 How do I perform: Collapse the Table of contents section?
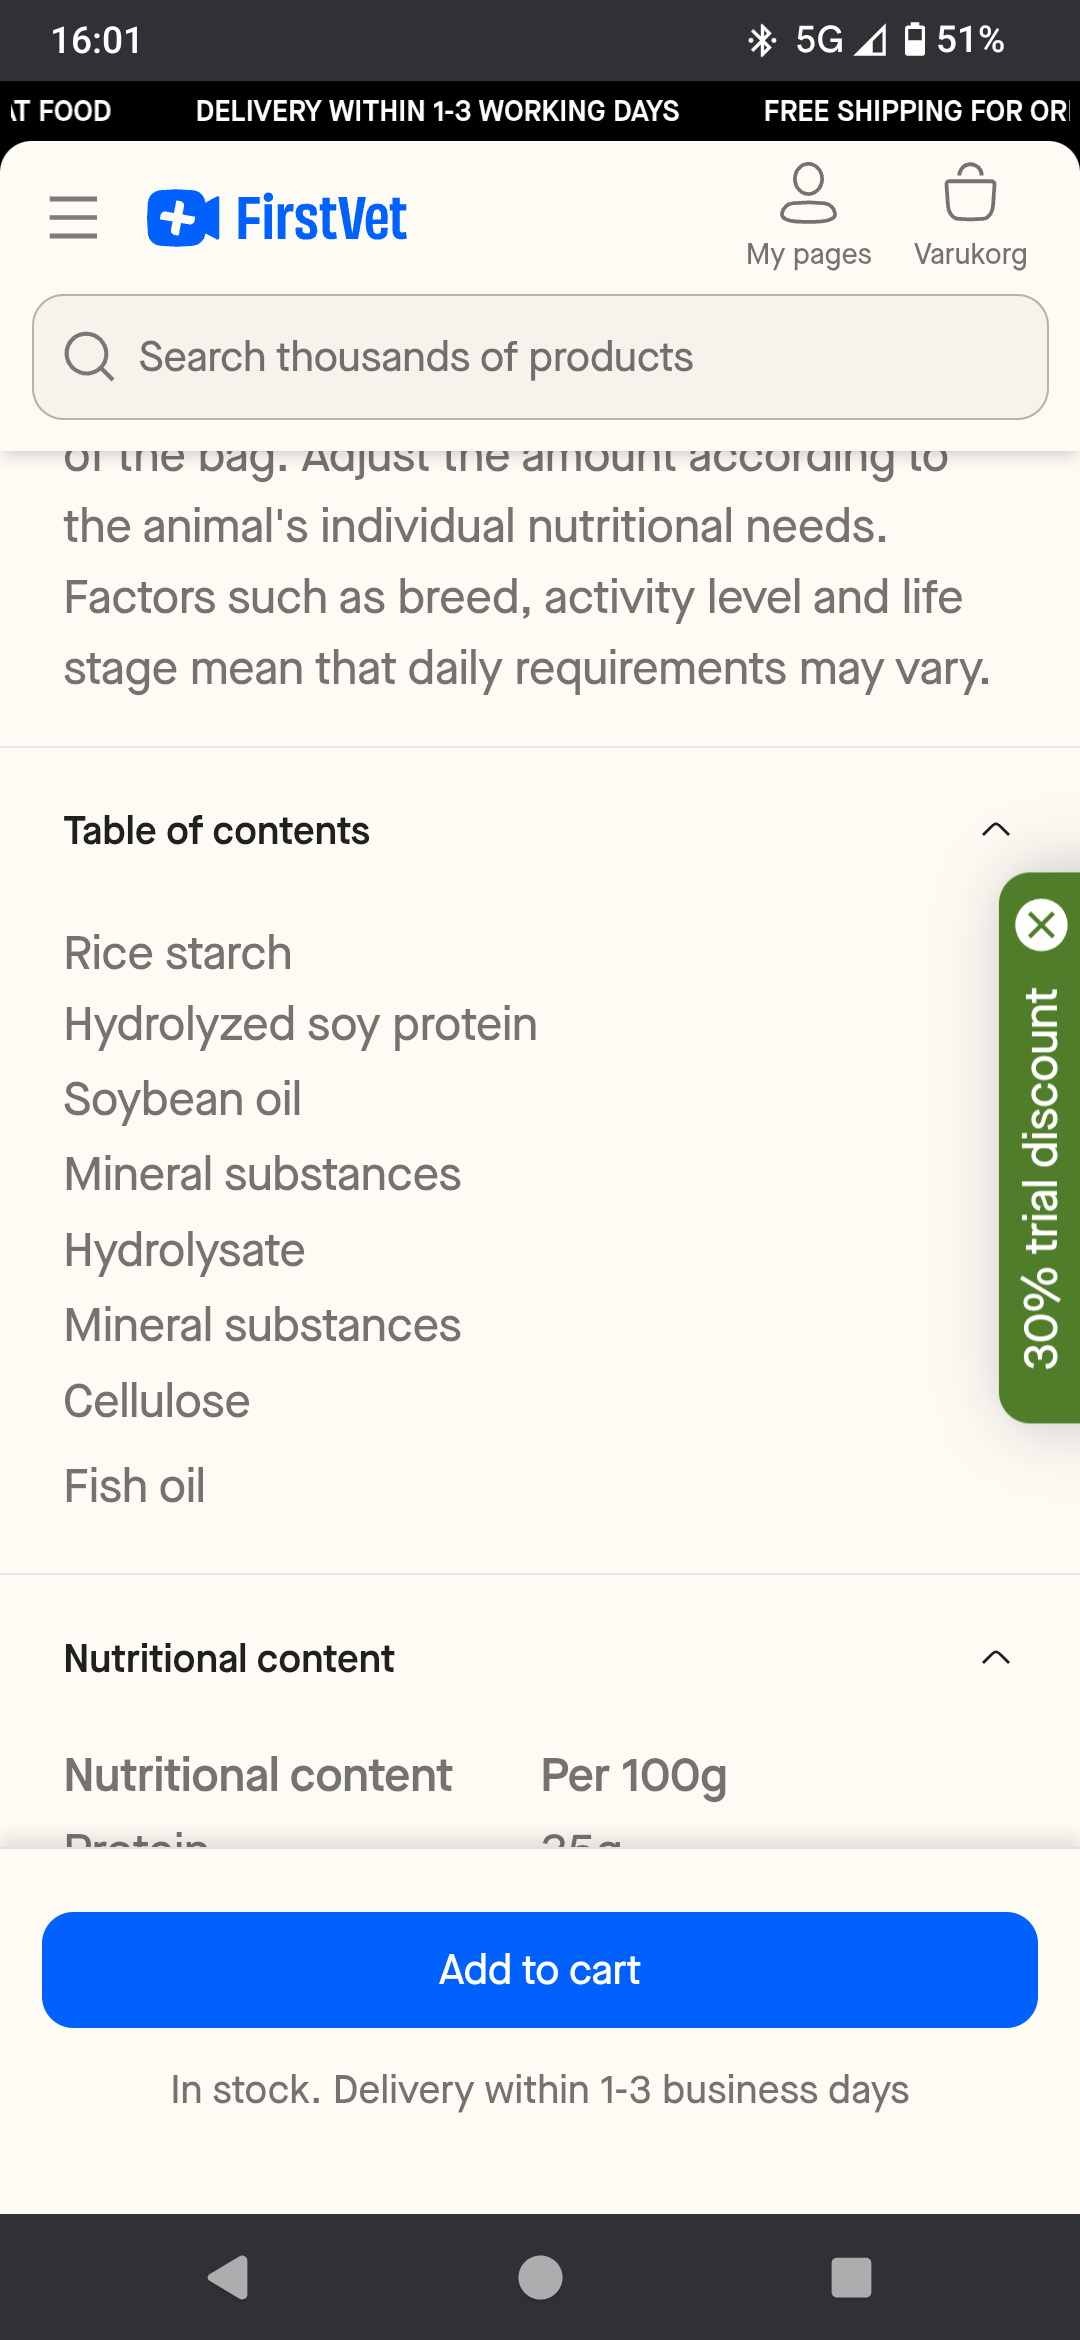[995, 830]
